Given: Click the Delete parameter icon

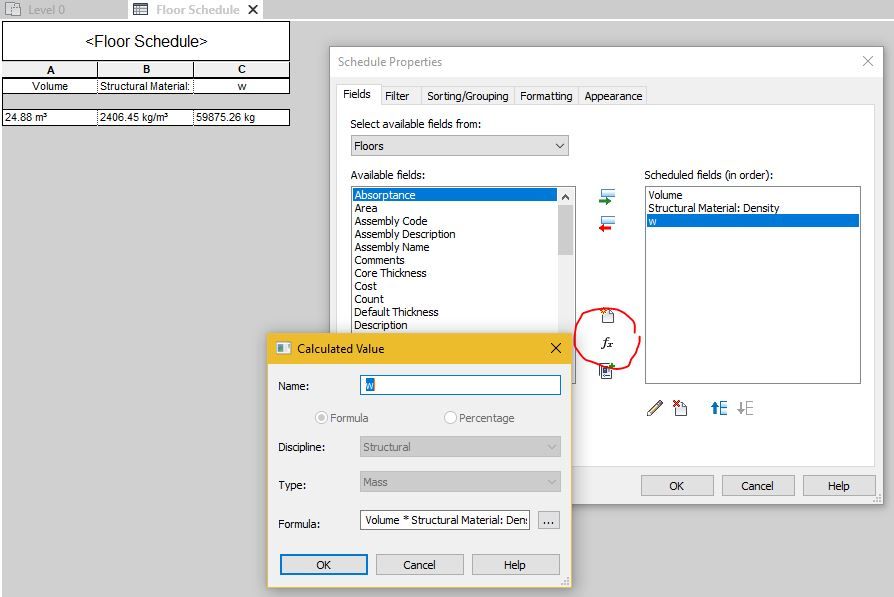Looking at the screenshot, I should [x=680, y=408].
